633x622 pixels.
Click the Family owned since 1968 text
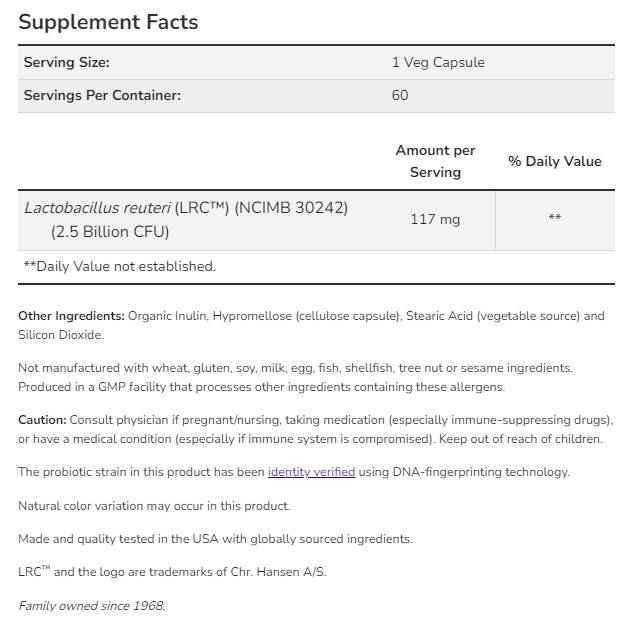pos(92,606)
